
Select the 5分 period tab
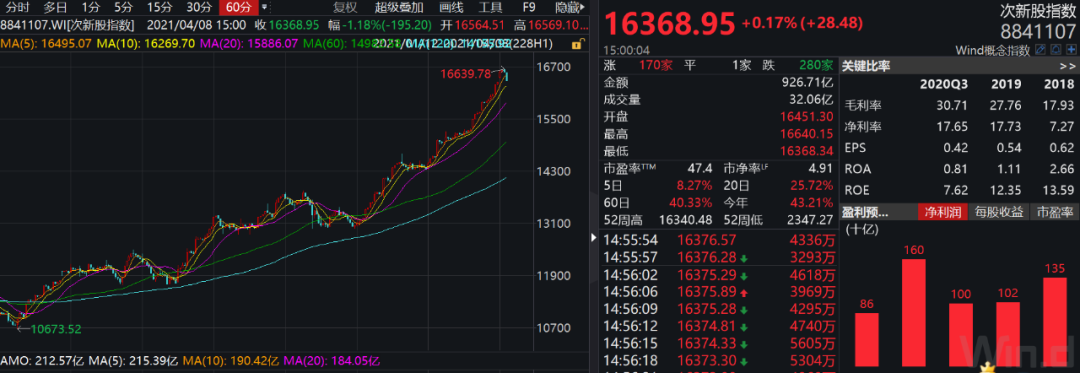coord(124,8)
